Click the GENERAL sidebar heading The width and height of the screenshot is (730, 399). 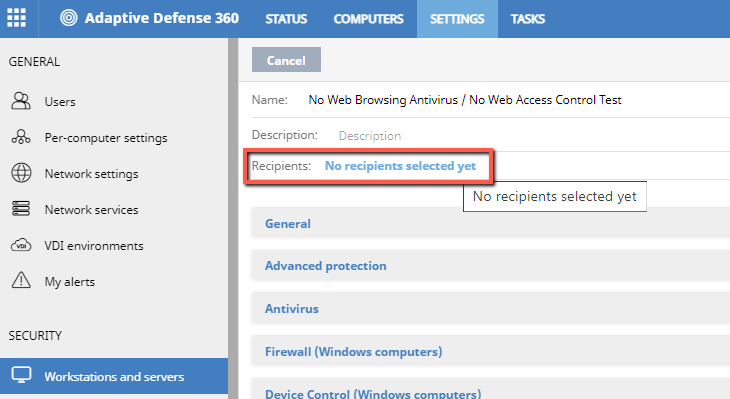click(34, 61)
